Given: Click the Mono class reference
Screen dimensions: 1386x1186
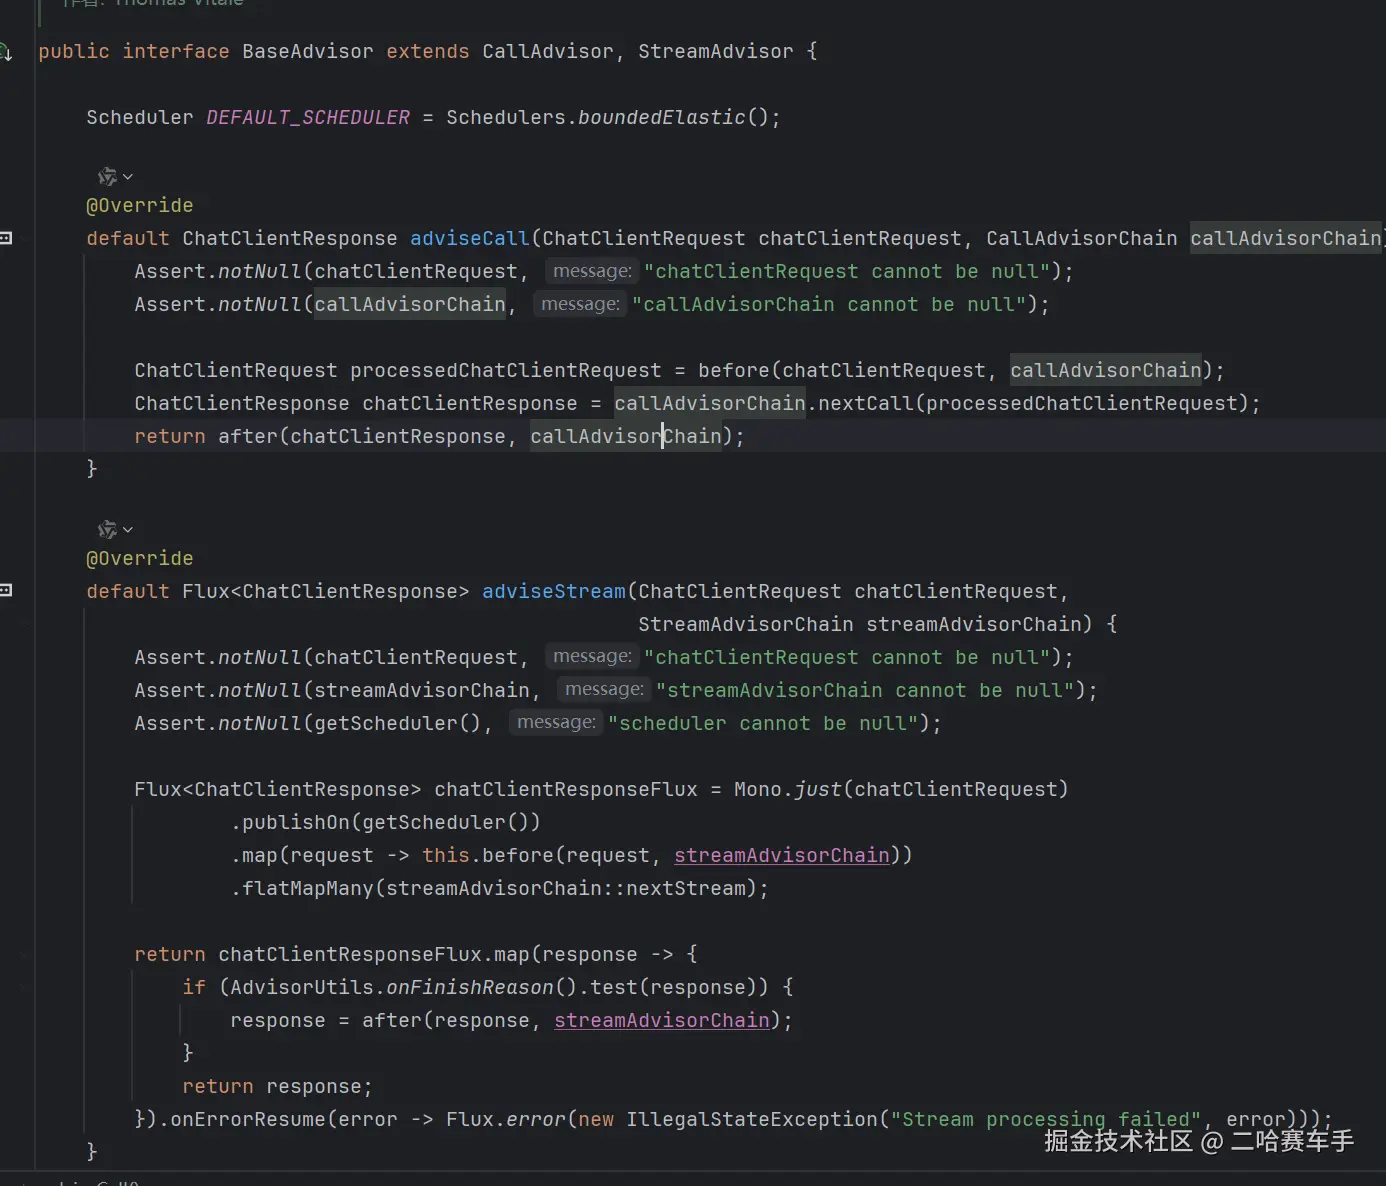Looking at the screenshot, I should (758, 789).
